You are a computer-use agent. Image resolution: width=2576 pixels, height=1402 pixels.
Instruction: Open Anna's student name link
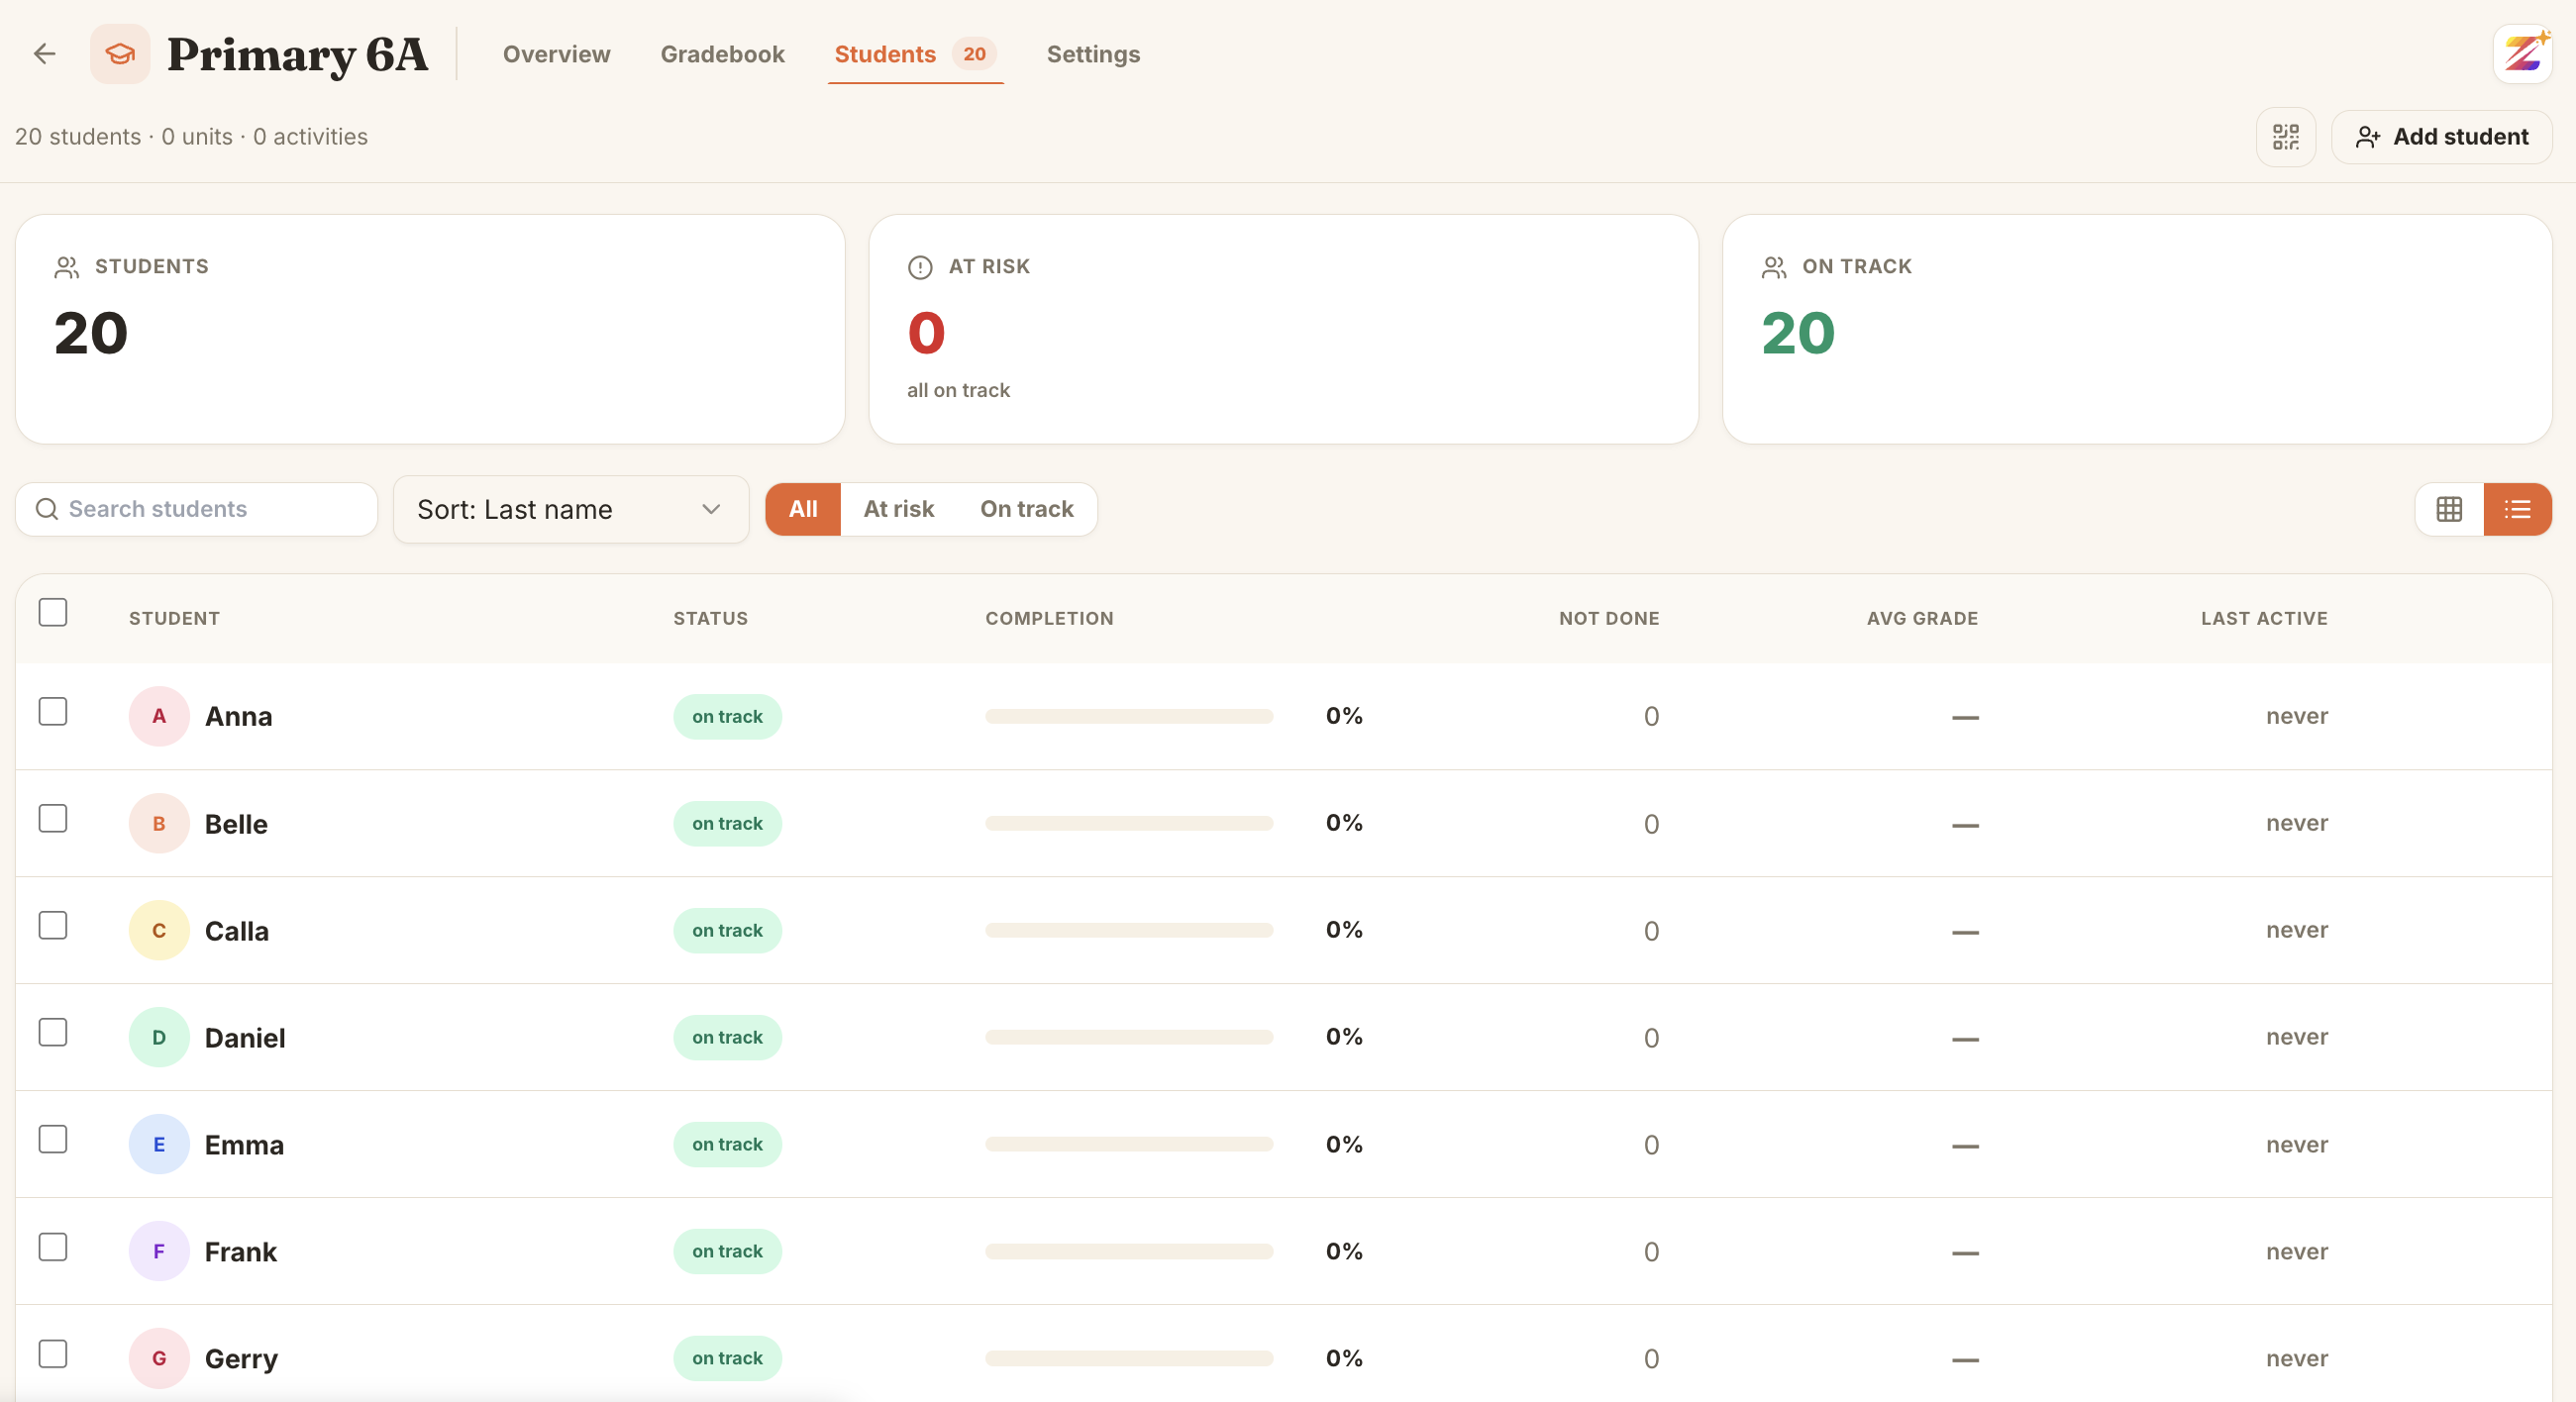click(x=238, y=716)
